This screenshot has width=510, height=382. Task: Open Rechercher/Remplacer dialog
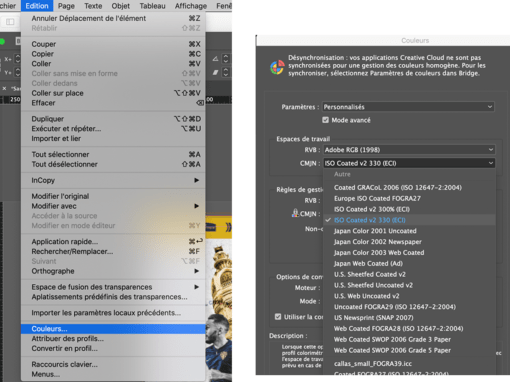coord(113,251)
